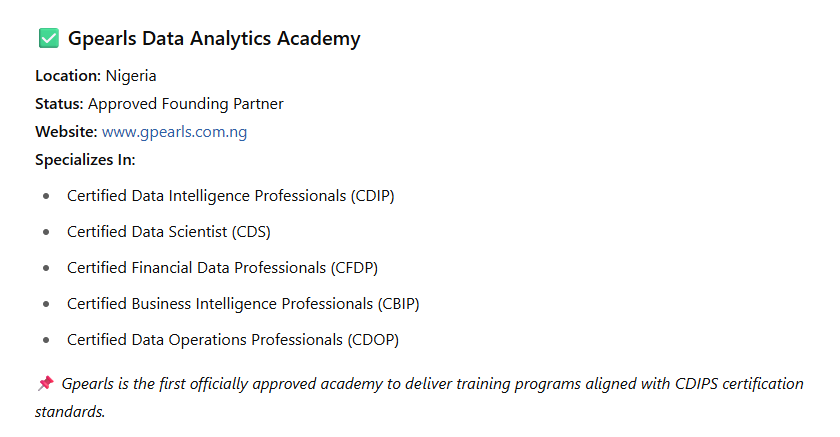The height and width of the screenshot is (437, 840).
Task: Click the bold Website label
Action: (66, 132)
